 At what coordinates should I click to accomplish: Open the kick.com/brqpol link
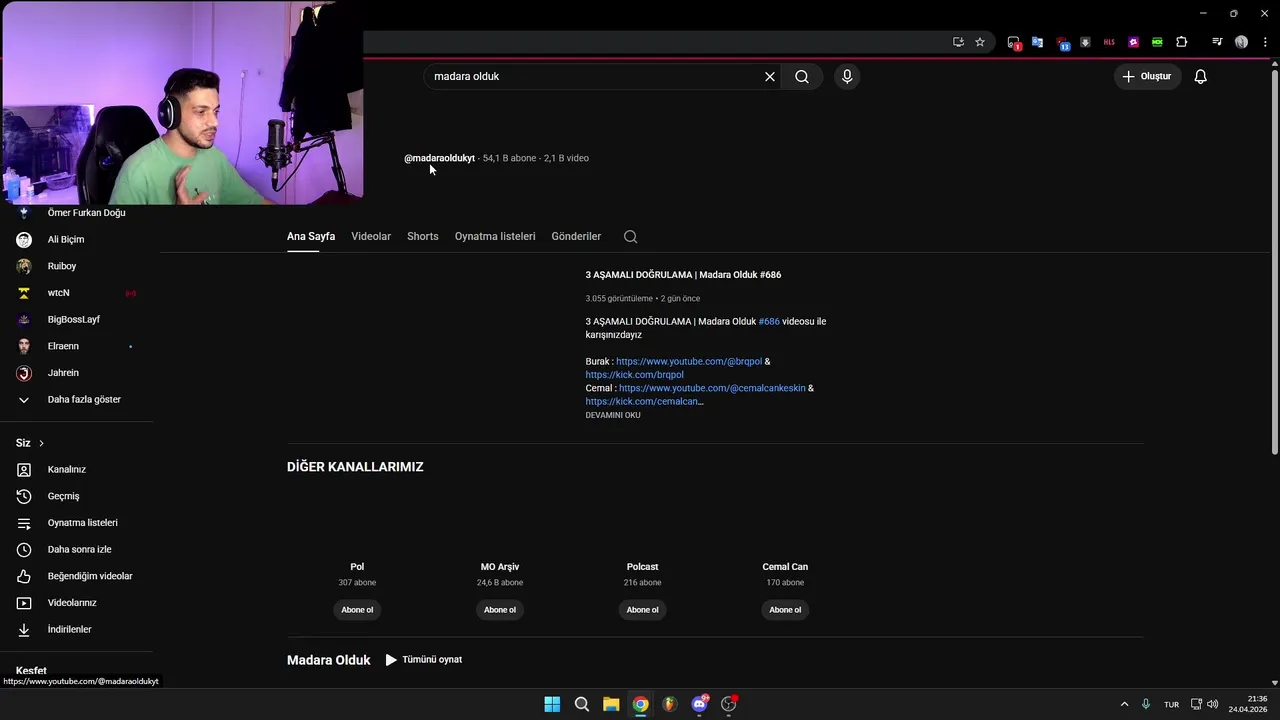635,375
